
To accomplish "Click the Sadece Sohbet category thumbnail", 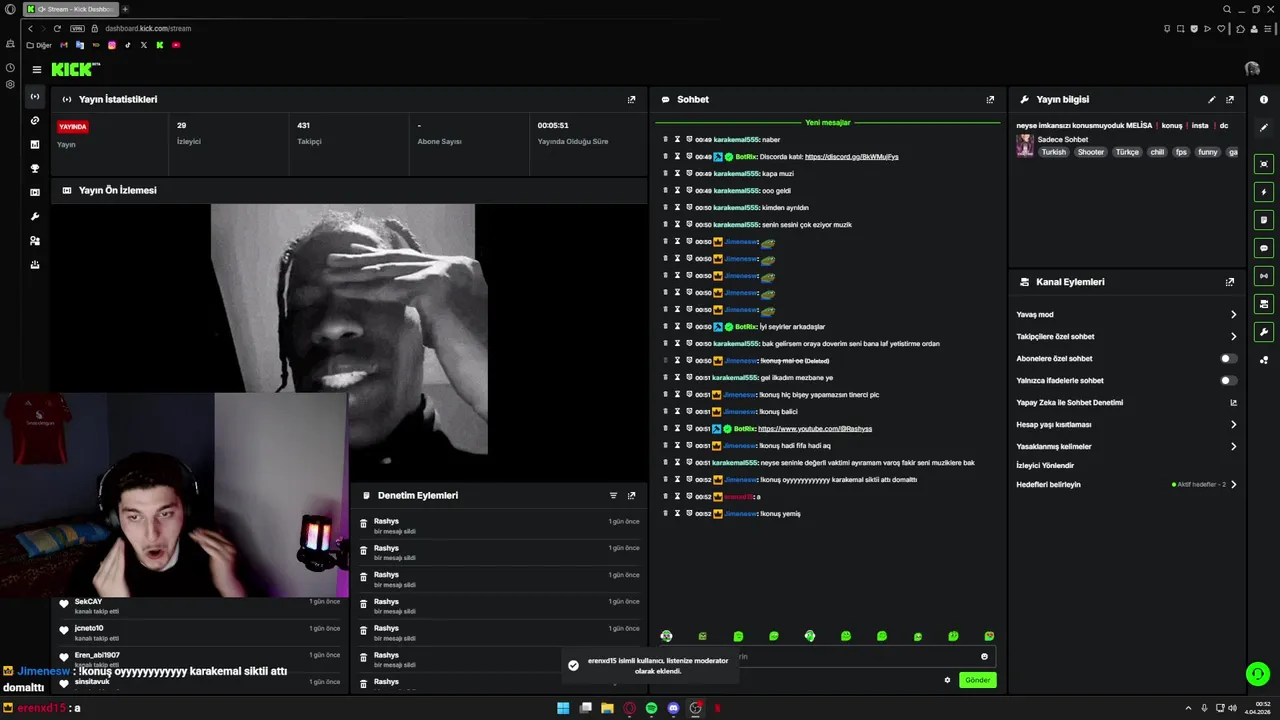I will 1025,146.
